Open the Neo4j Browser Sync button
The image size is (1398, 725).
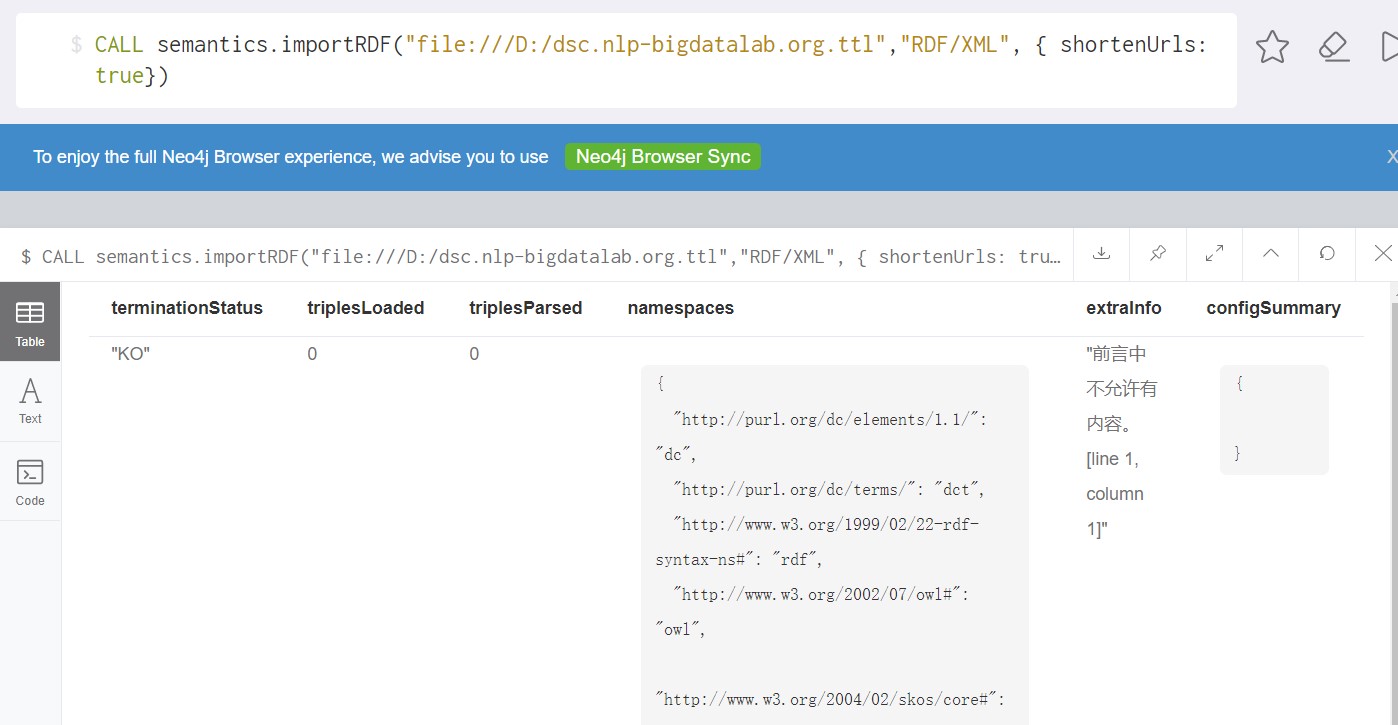pos(663,157)
